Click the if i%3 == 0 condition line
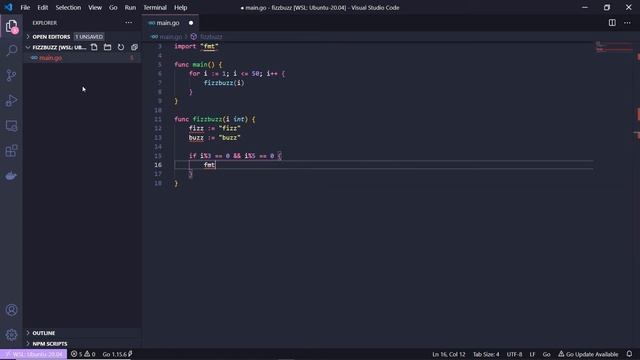 click(x=235, y=156)
